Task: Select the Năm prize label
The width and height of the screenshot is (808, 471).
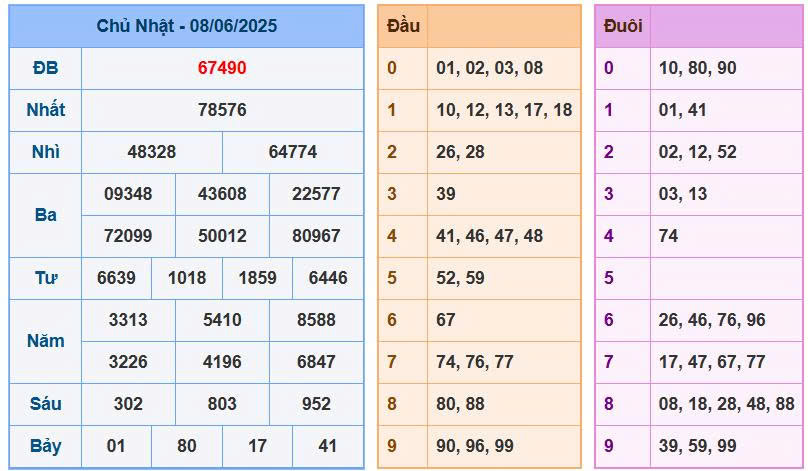Action: click(x=45, y=341)
